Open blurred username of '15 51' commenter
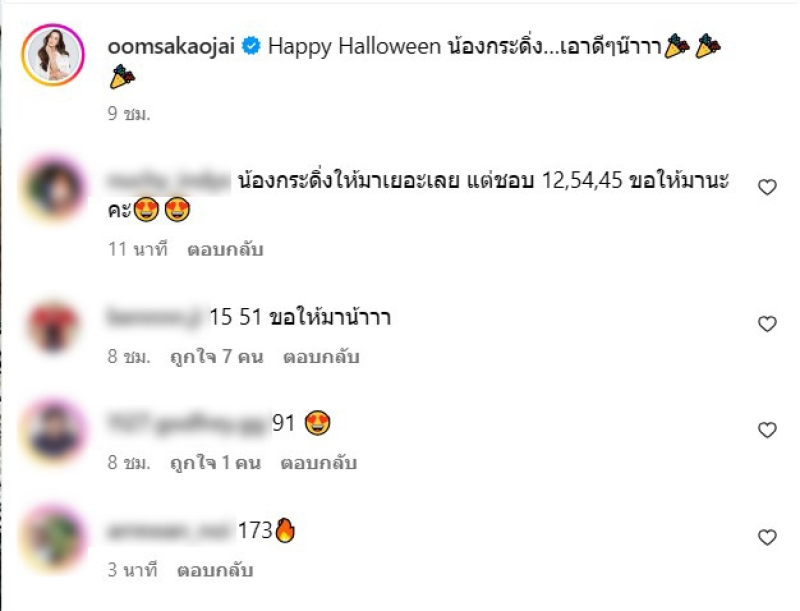The image size is (800, 611). [155, 317]
